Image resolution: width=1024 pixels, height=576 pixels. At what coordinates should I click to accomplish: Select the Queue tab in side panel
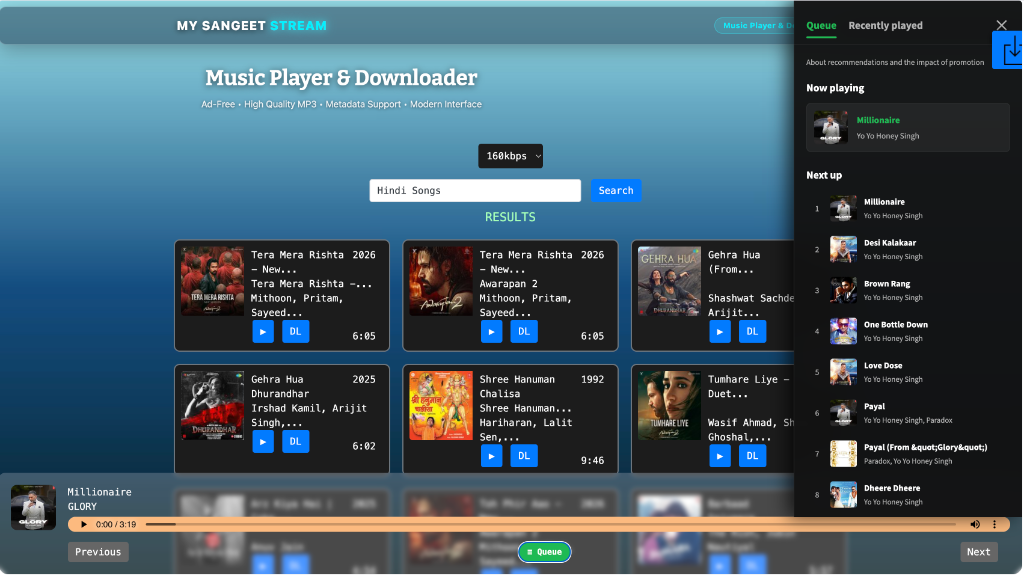click(x=821, y=25)
